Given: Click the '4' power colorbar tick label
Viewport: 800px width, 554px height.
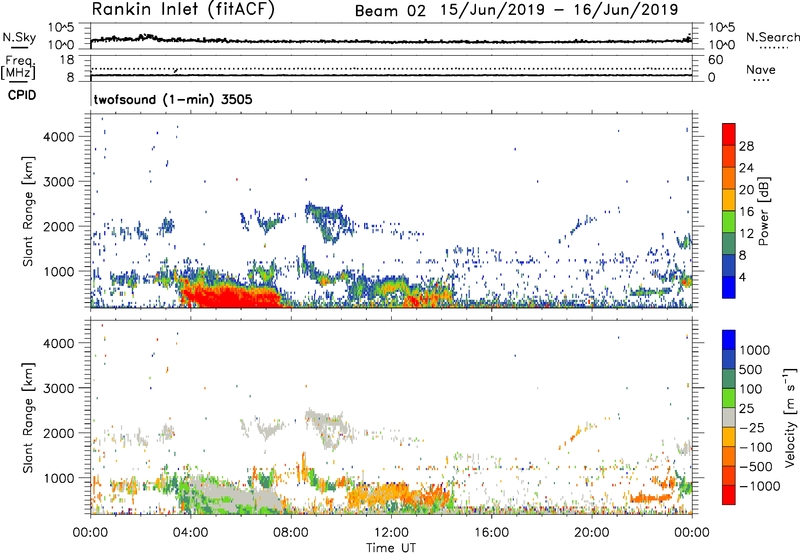Looking at the screenshot, I should [743, 278].
